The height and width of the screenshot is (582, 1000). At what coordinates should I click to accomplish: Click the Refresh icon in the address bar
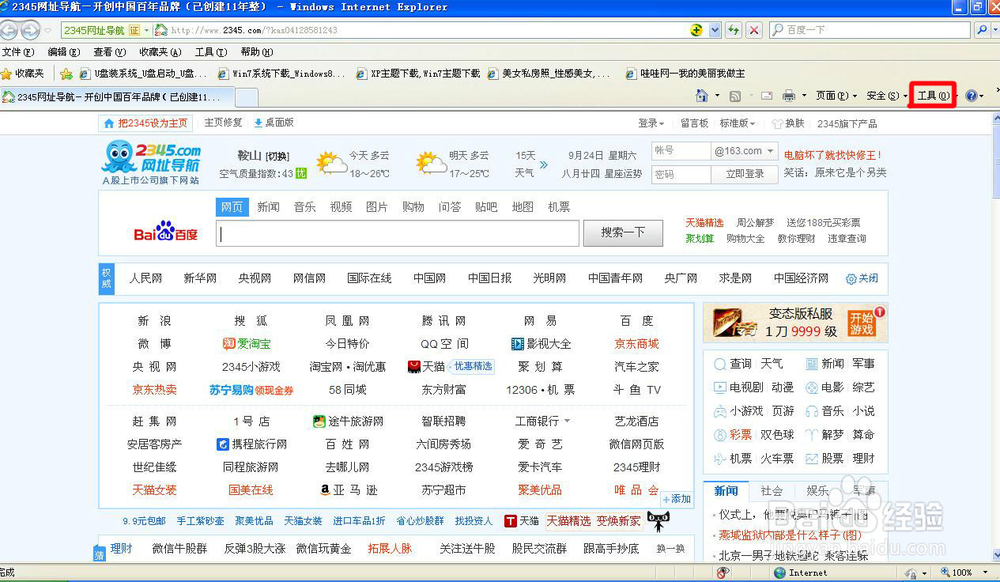[x=733, y=30]
